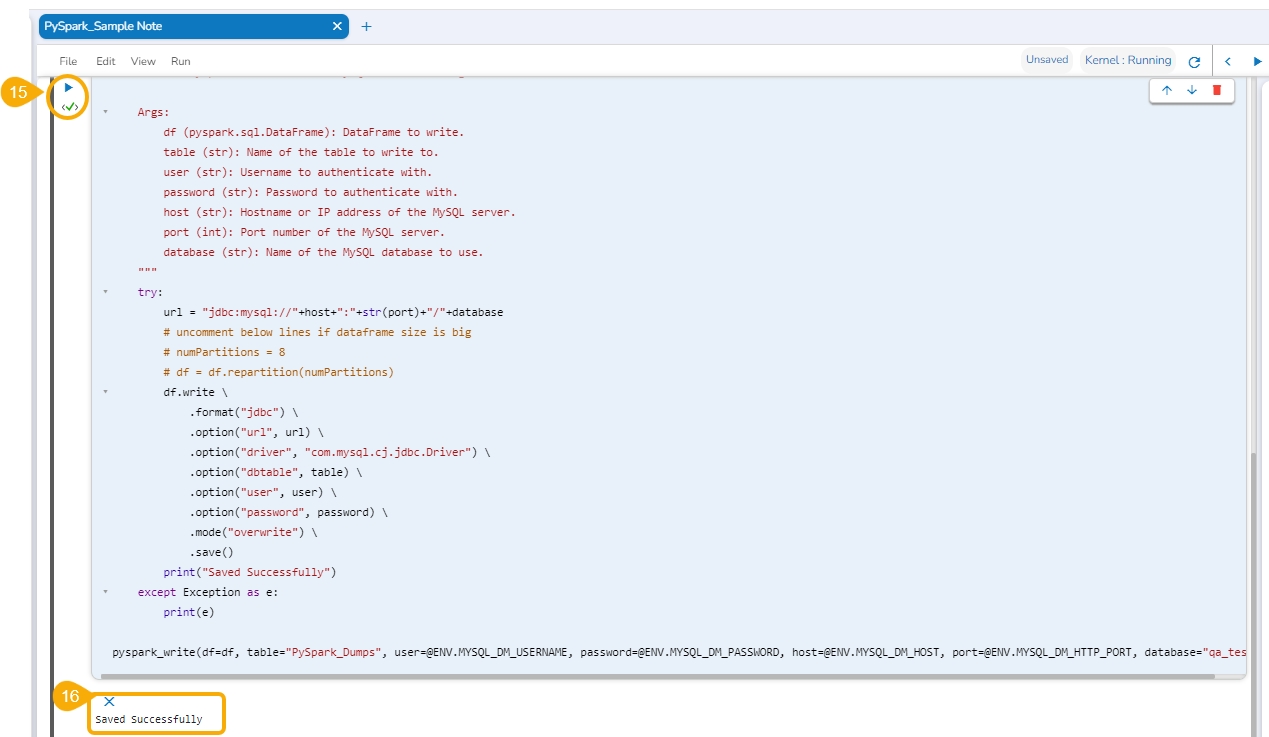
Task: Click the green cell validation check icon
Action: tap(69, 106)
